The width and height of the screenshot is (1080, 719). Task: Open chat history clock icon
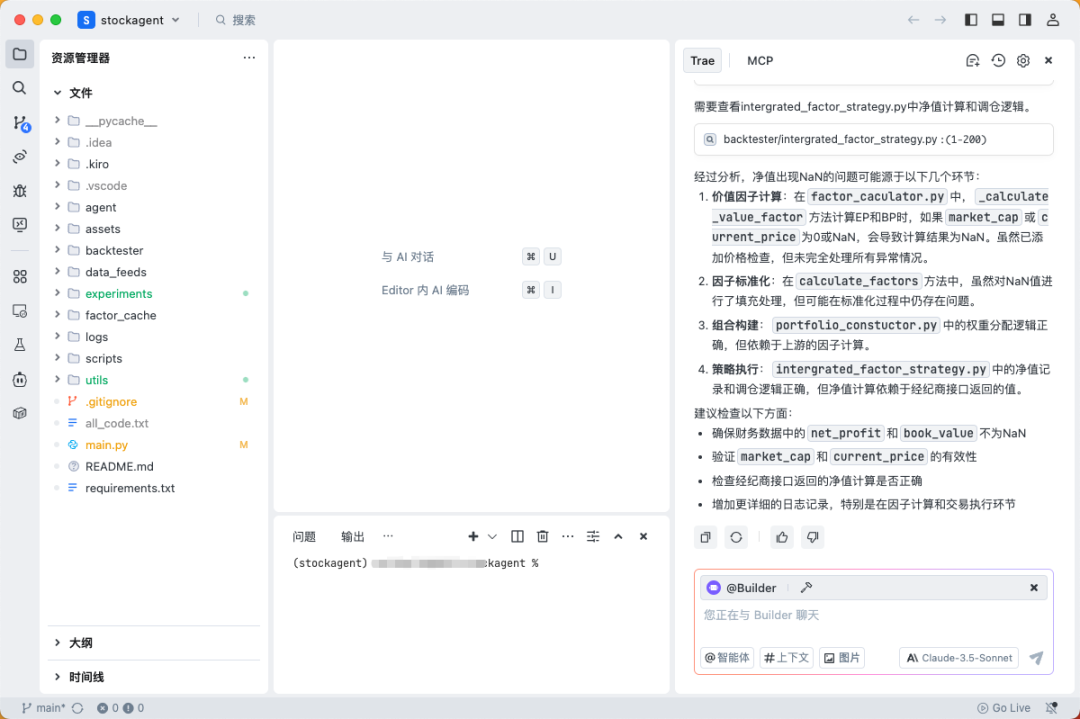(998, 61)
